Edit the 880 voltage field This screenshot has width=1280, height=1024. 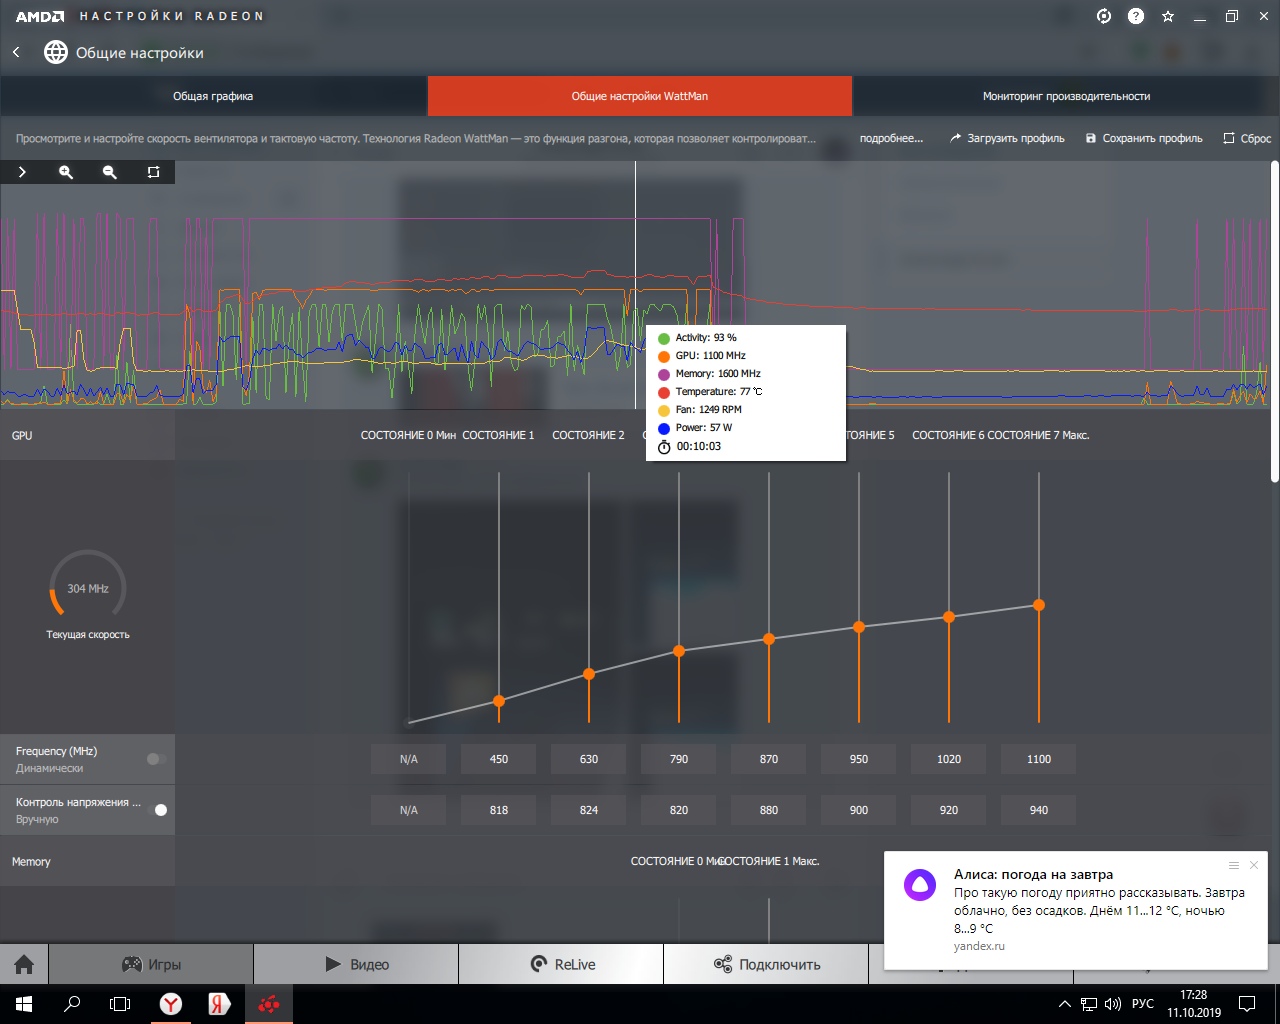769,810
